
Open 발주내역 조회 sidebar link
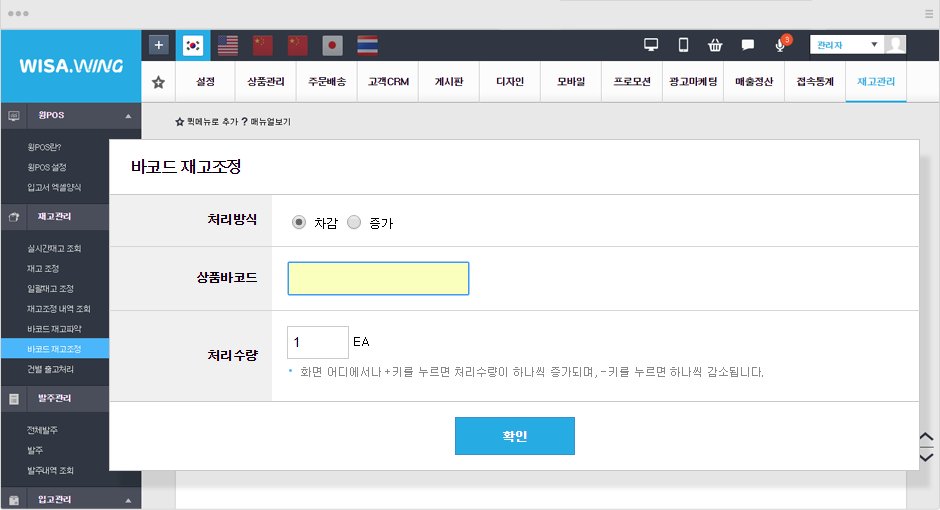point(50,470)
